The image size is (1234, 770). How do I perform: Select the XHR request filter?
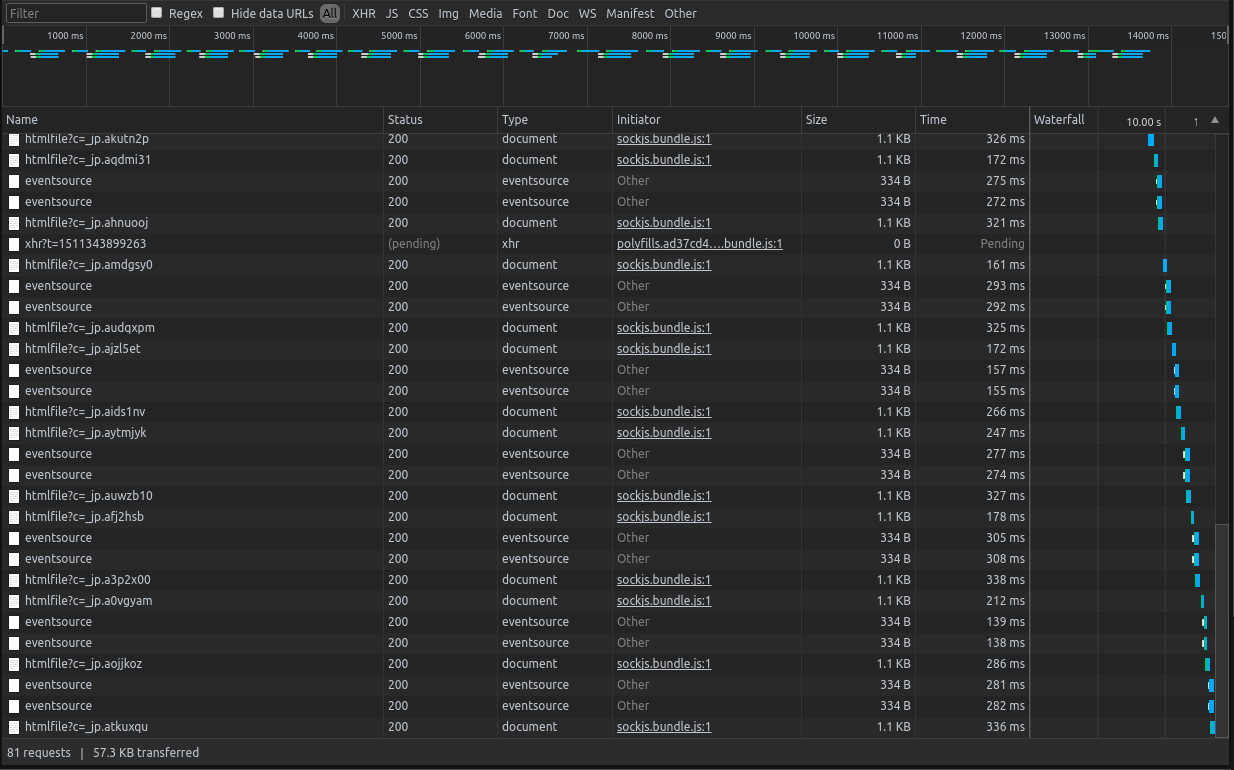click(363, 13)
